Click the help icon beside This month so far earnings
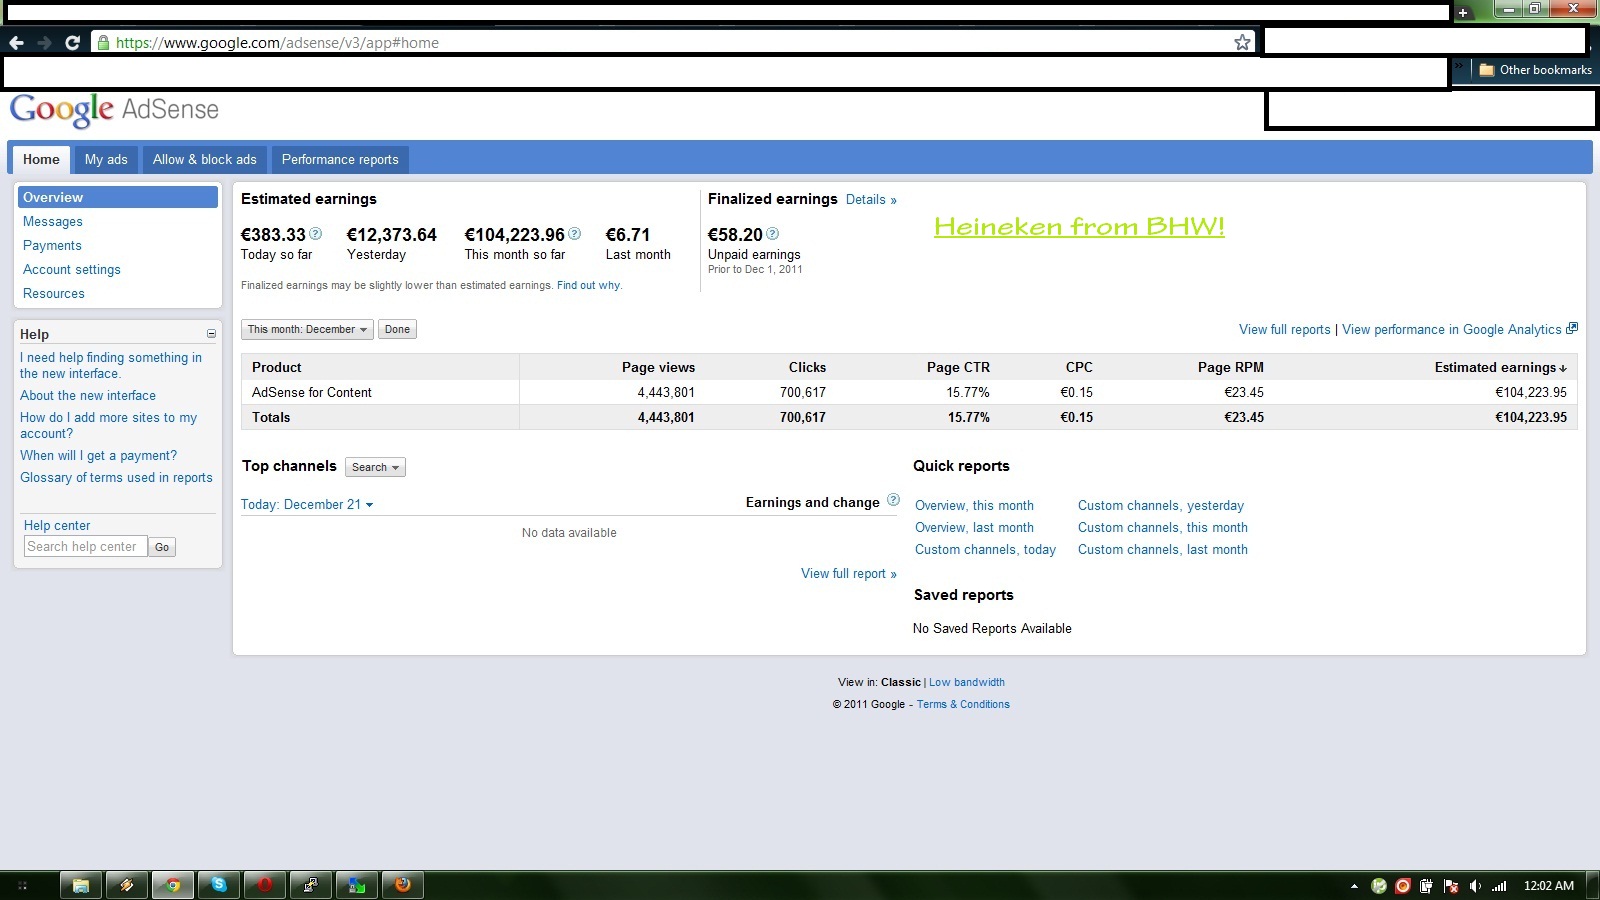 tap(574, 234)
